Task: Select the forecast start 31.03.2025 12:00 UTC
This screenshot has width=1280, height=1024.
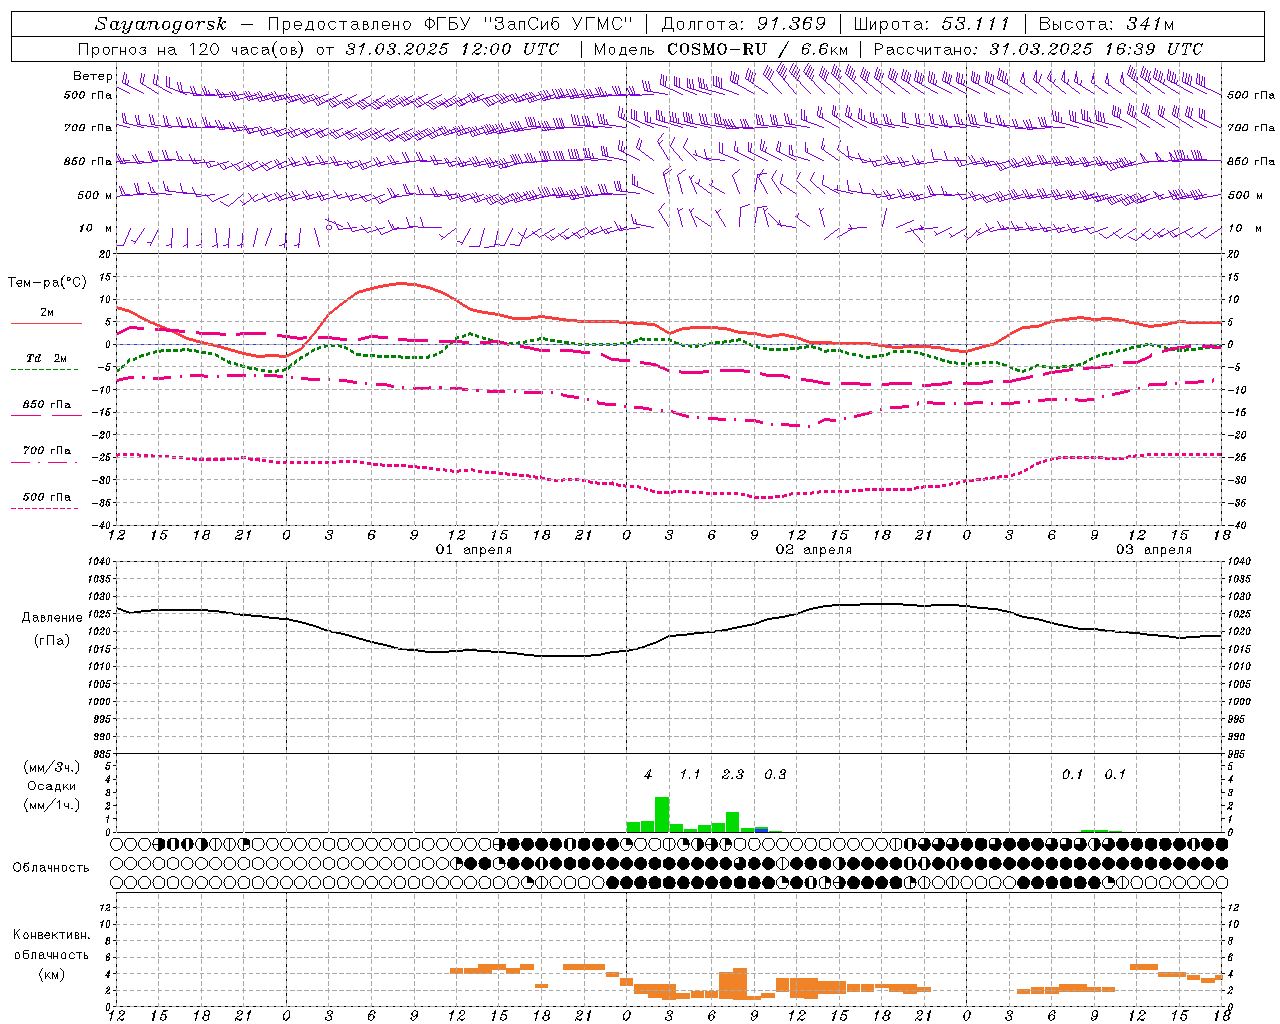Action: point(452,49)
